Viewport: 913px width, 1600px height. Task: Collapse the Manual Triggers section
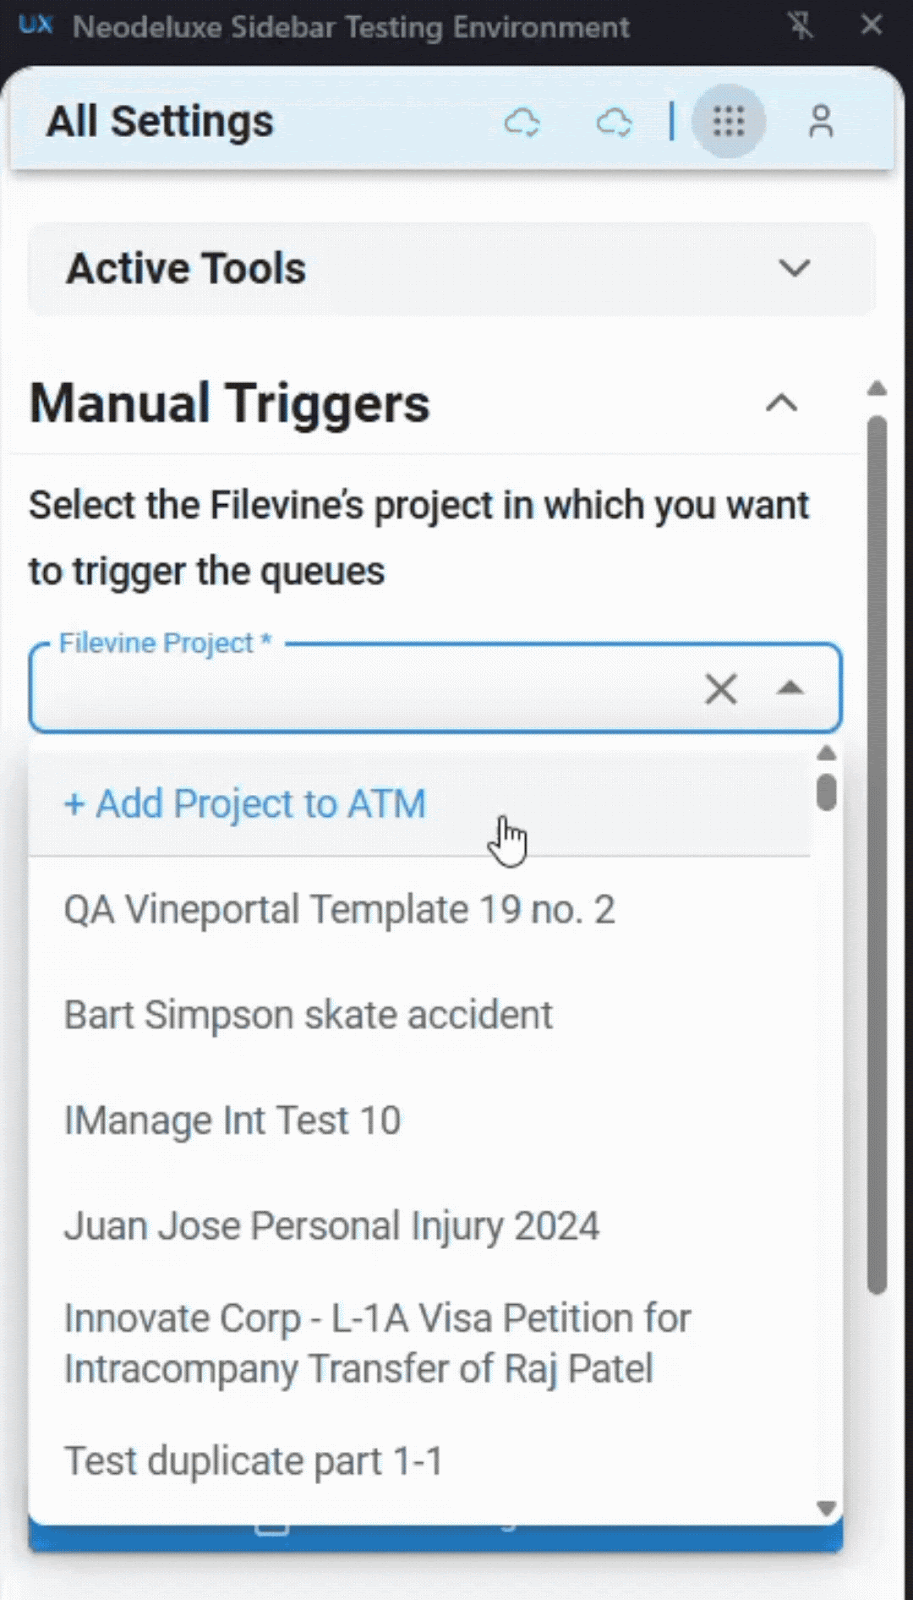point(781,403)
